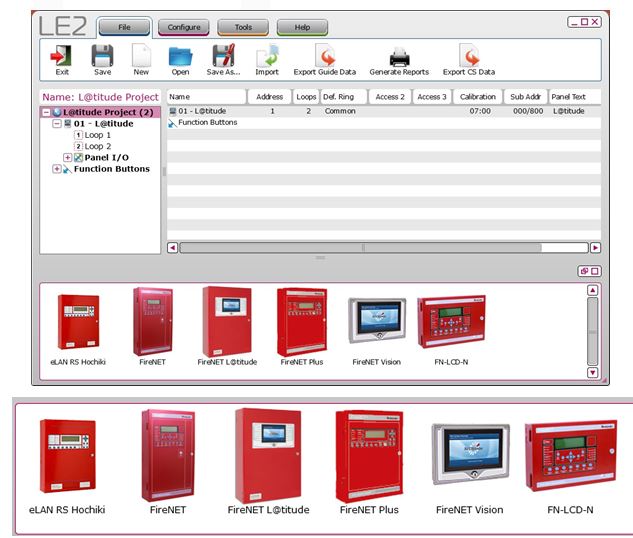Click the enlarged FireNET L@titude image
633x538 pixels.
click(x=268, y=455)
